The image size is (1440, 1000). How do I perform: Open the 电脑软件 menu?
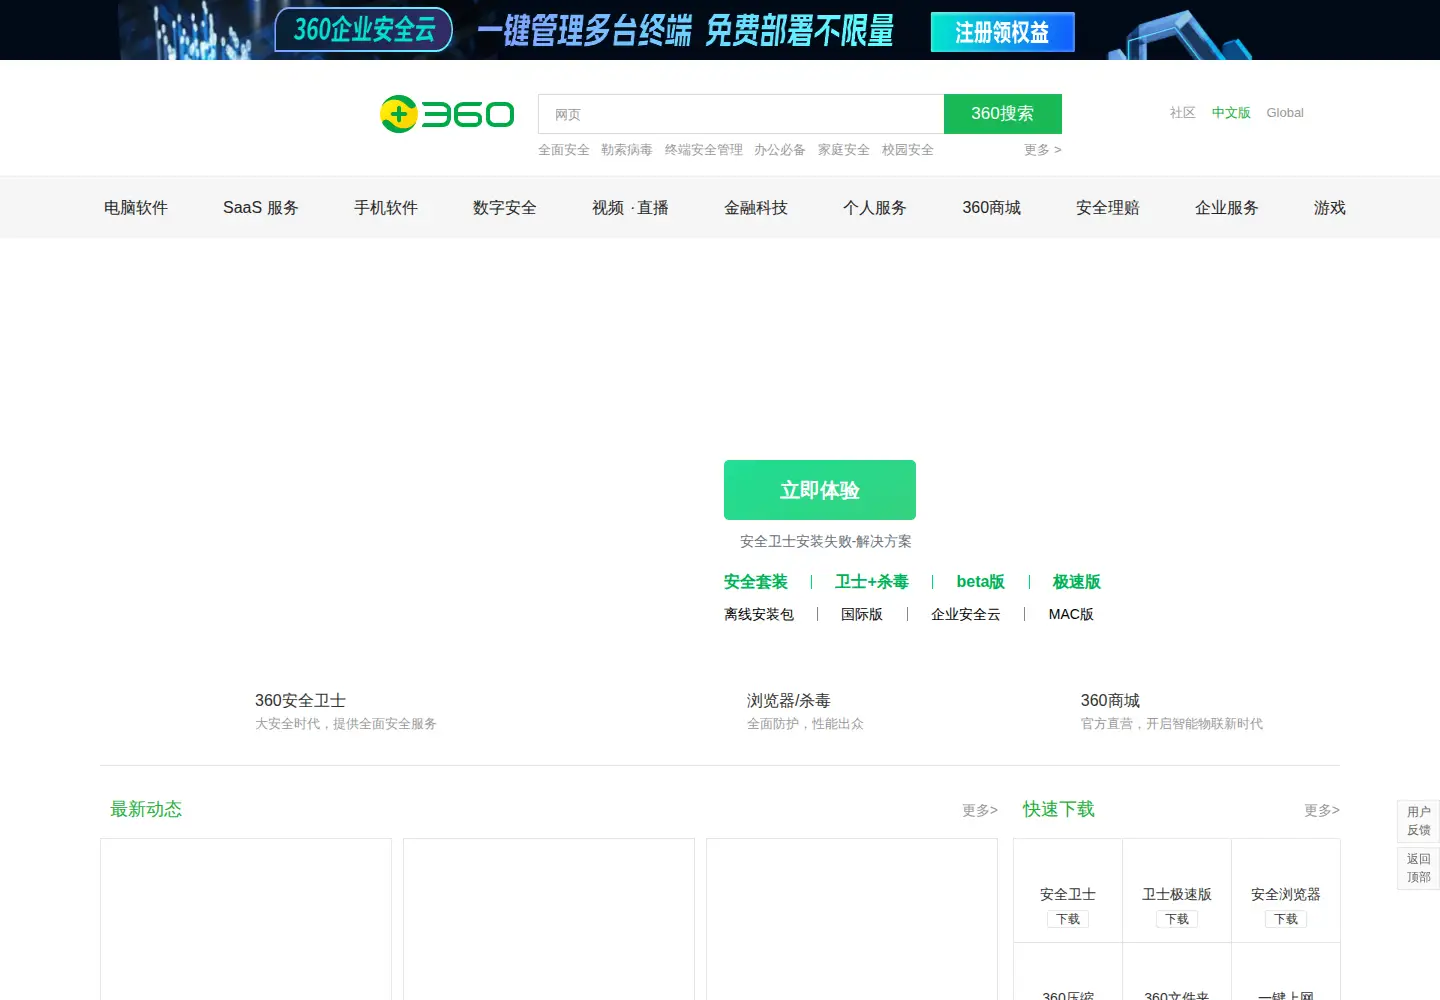pos(136,208)
